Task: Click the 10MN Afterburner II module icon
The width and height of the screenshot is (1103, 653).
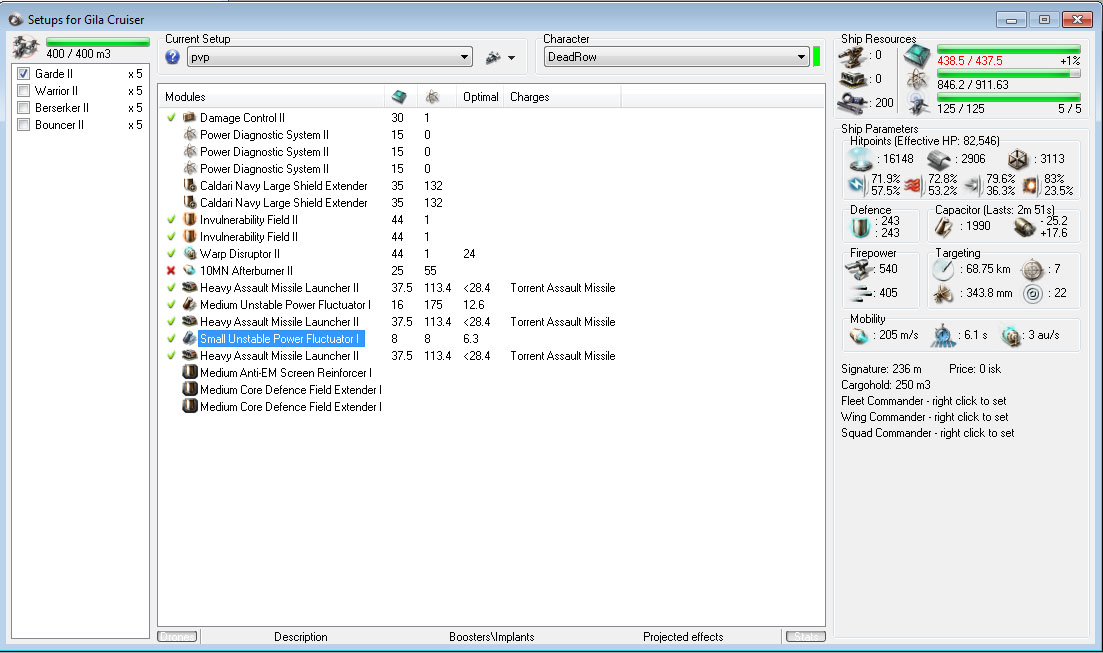Action: click(189, 270)
